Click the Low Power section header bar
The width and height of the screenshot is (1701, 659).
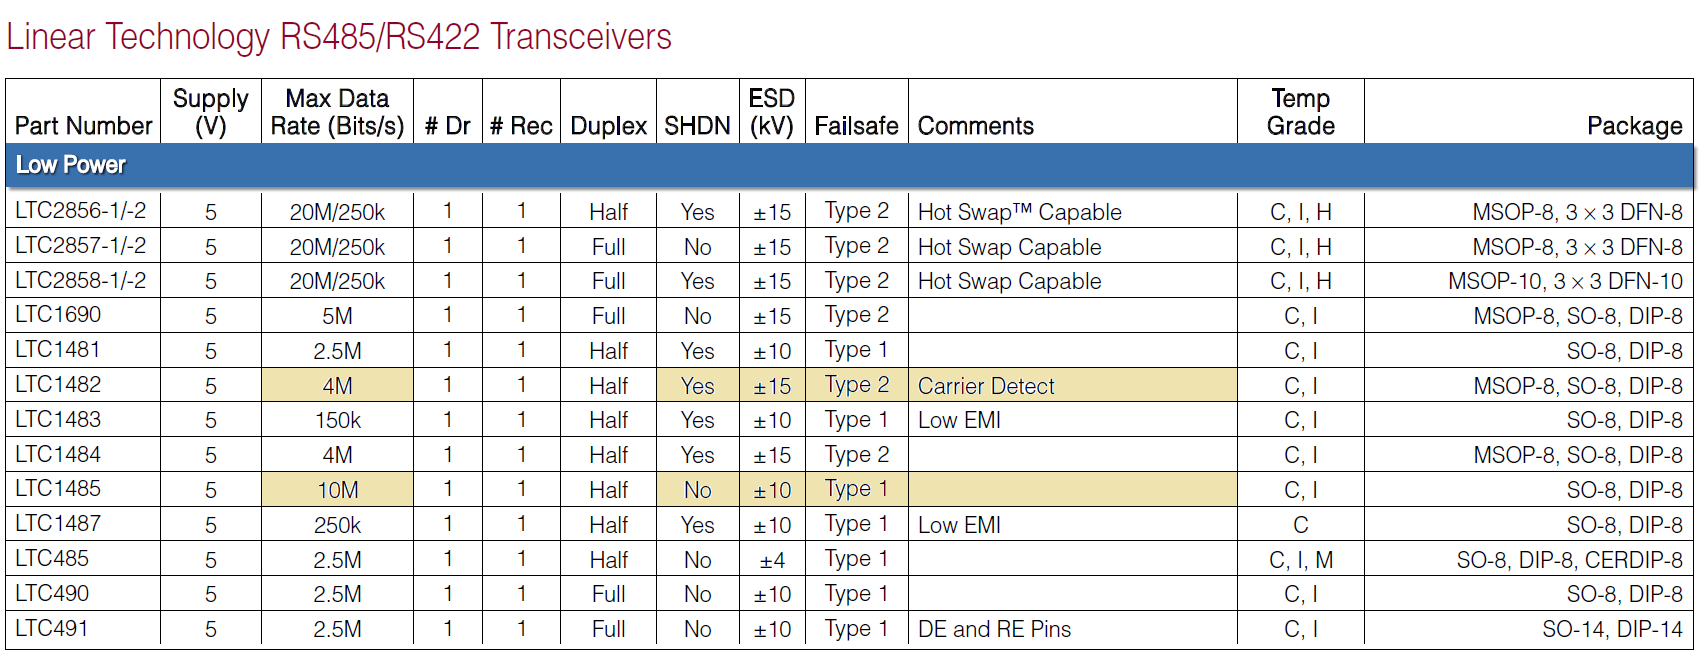pos(848,165)
